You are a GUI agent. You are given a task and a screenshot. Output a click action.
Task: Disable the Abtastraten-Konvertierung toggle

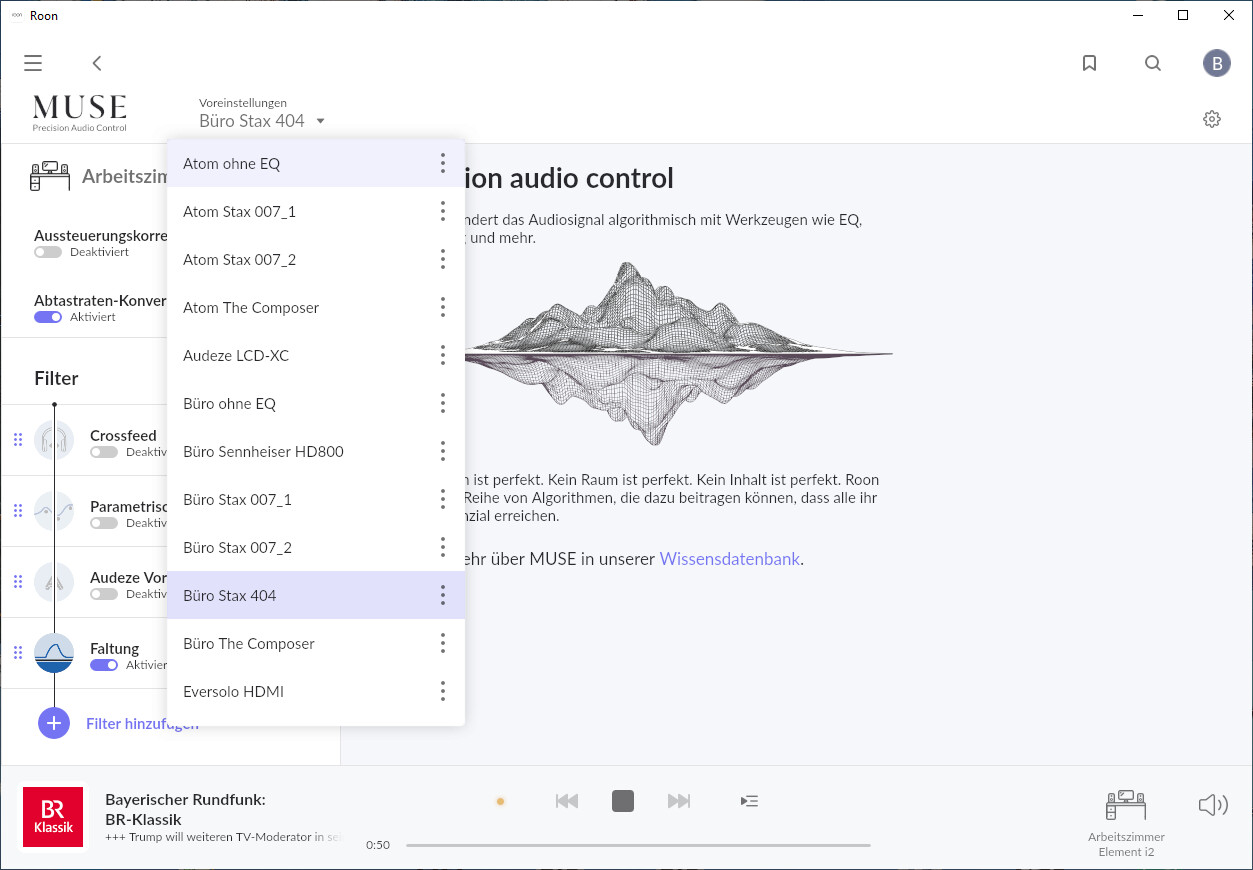(x=48, y=317)
